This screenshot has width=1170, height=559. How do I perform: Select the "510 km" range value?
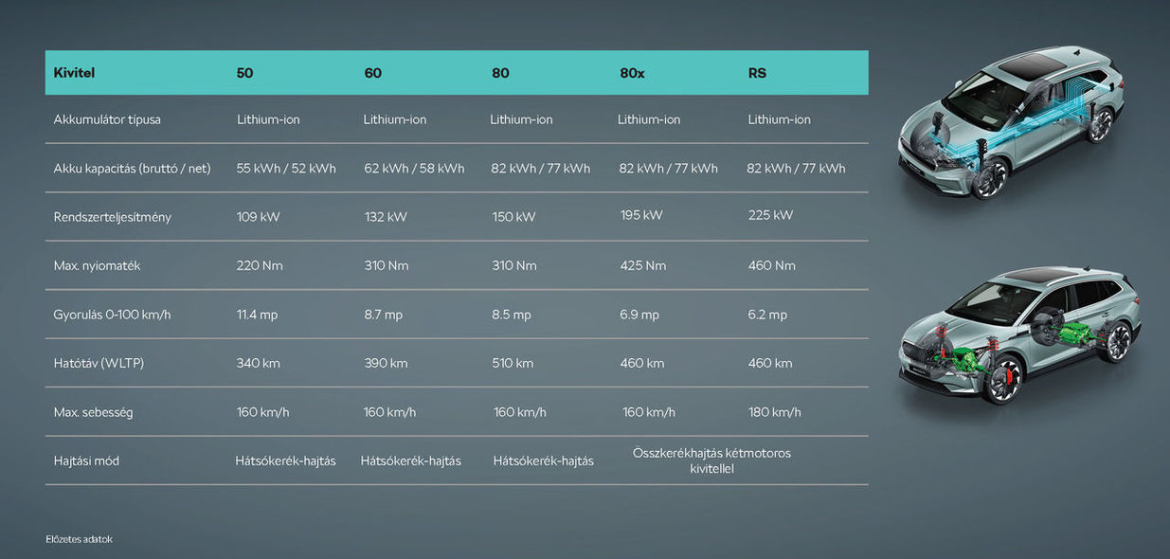512,363
